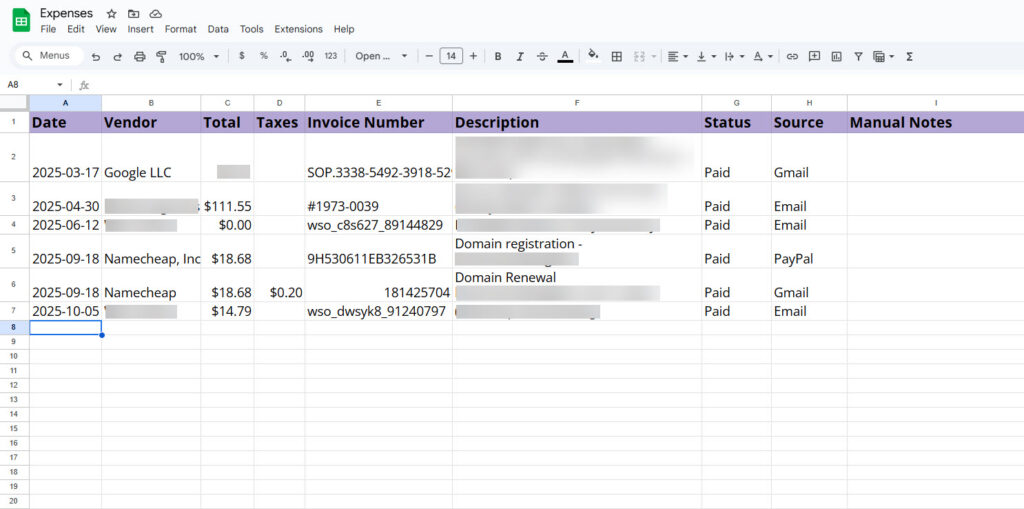This screenshot has width=1024, height=509.
Task: Open text wrapping dropdown
Action: coord(735,57)
